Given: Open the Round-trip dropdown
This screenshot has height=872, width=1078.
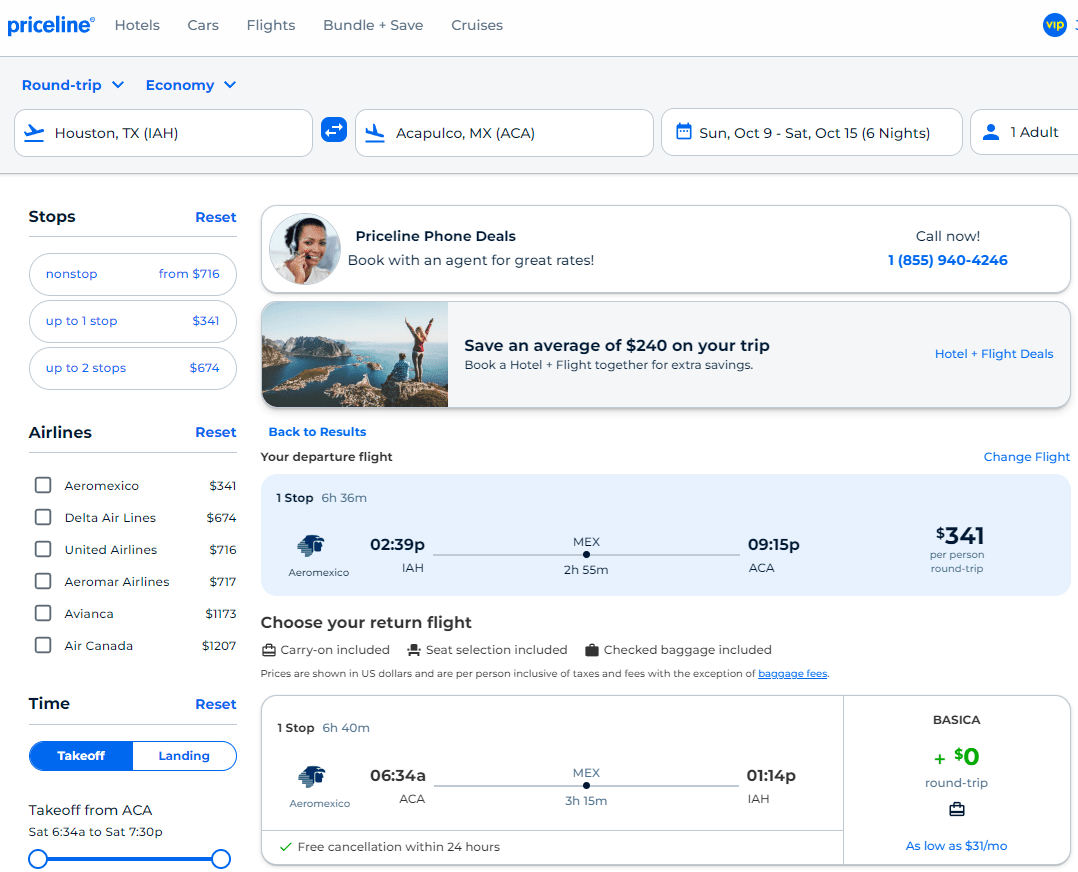Looking at the screenshot, I should [73, 85].
